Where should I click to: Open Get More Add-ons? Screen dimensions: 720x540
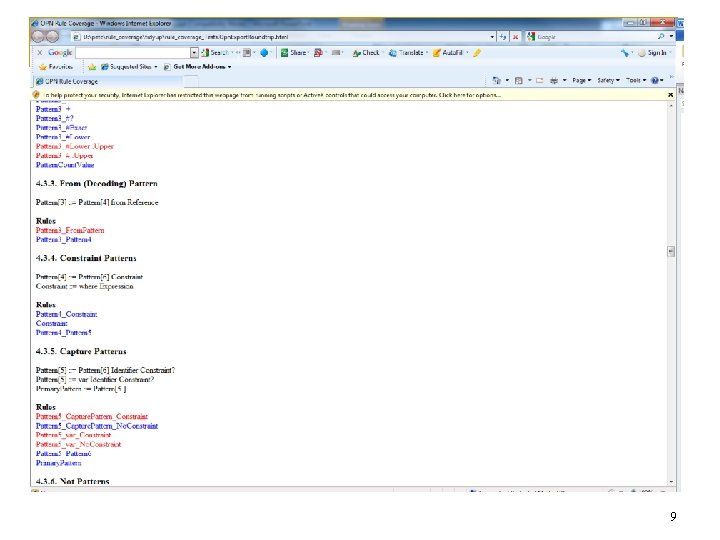[198, 67]
